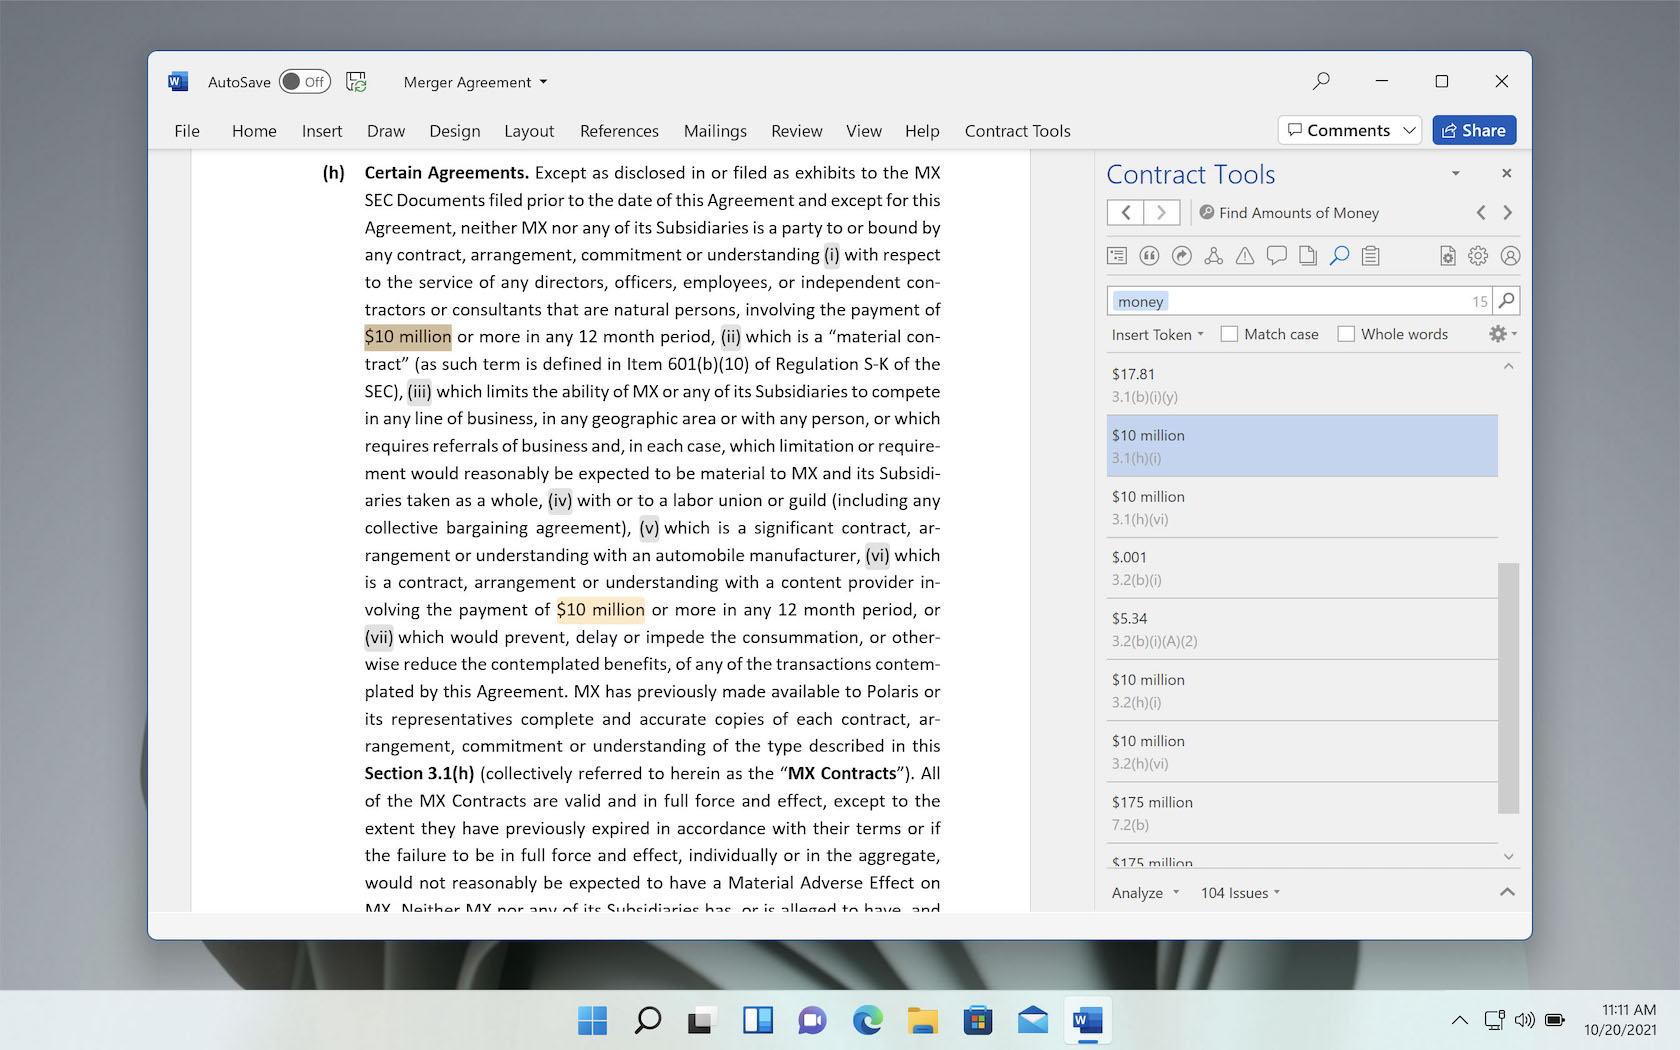Show the warning triangle issues icon
Image resolution: width=1680 pixels, height=1050 pixels.
pos(1245,256)
